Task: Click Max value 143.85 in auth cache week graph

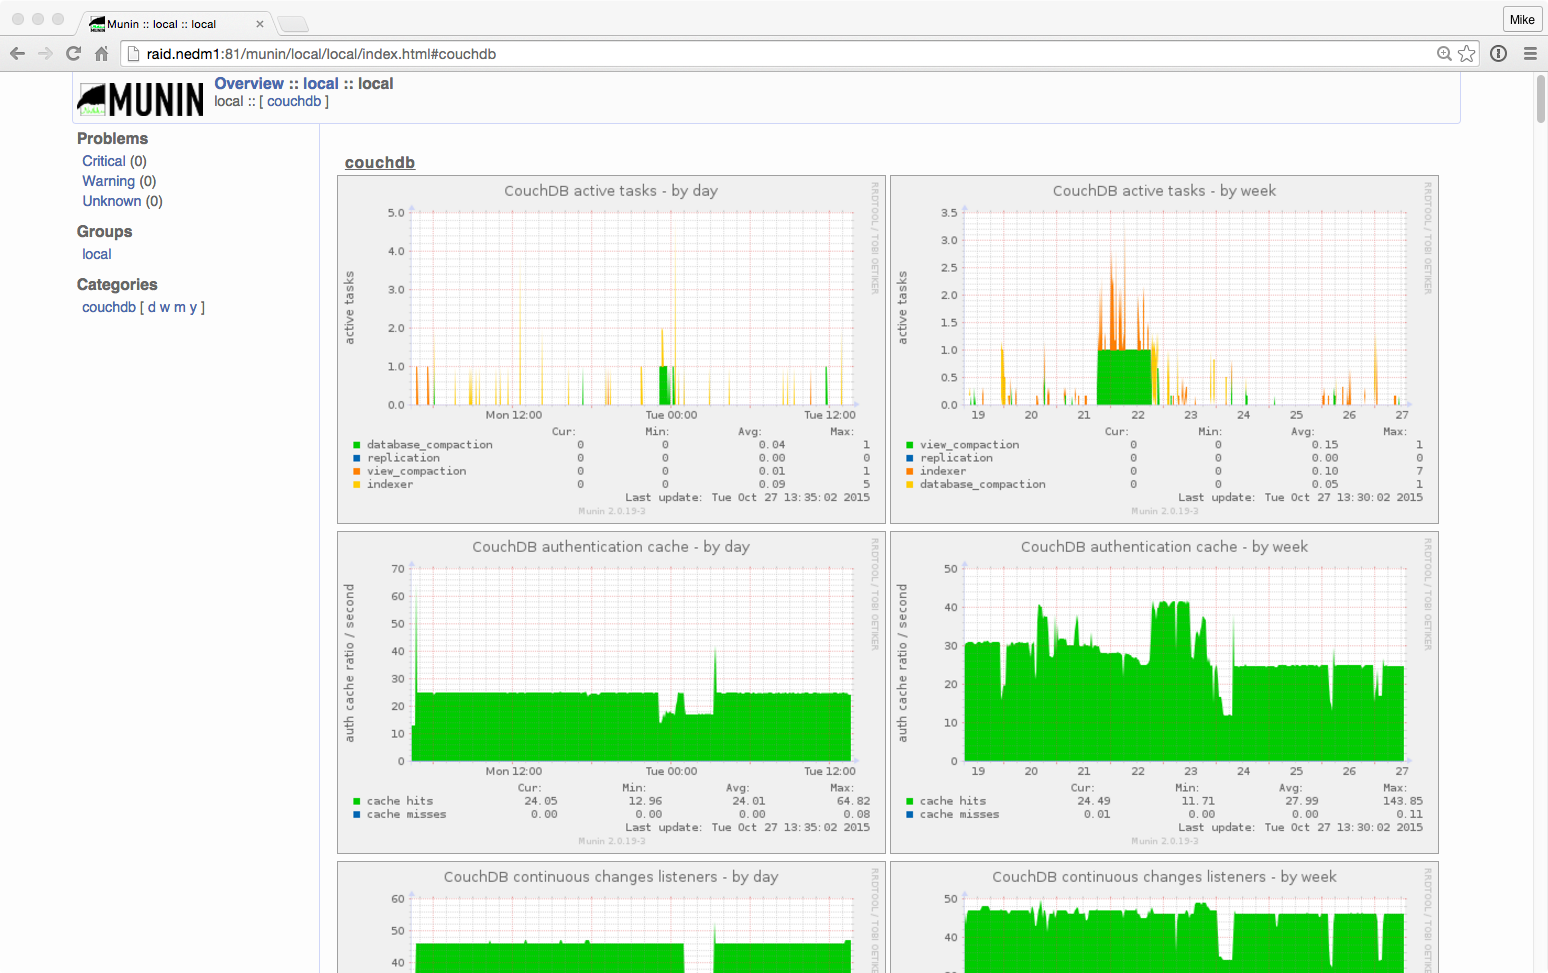Action: tap(1403, 801)
